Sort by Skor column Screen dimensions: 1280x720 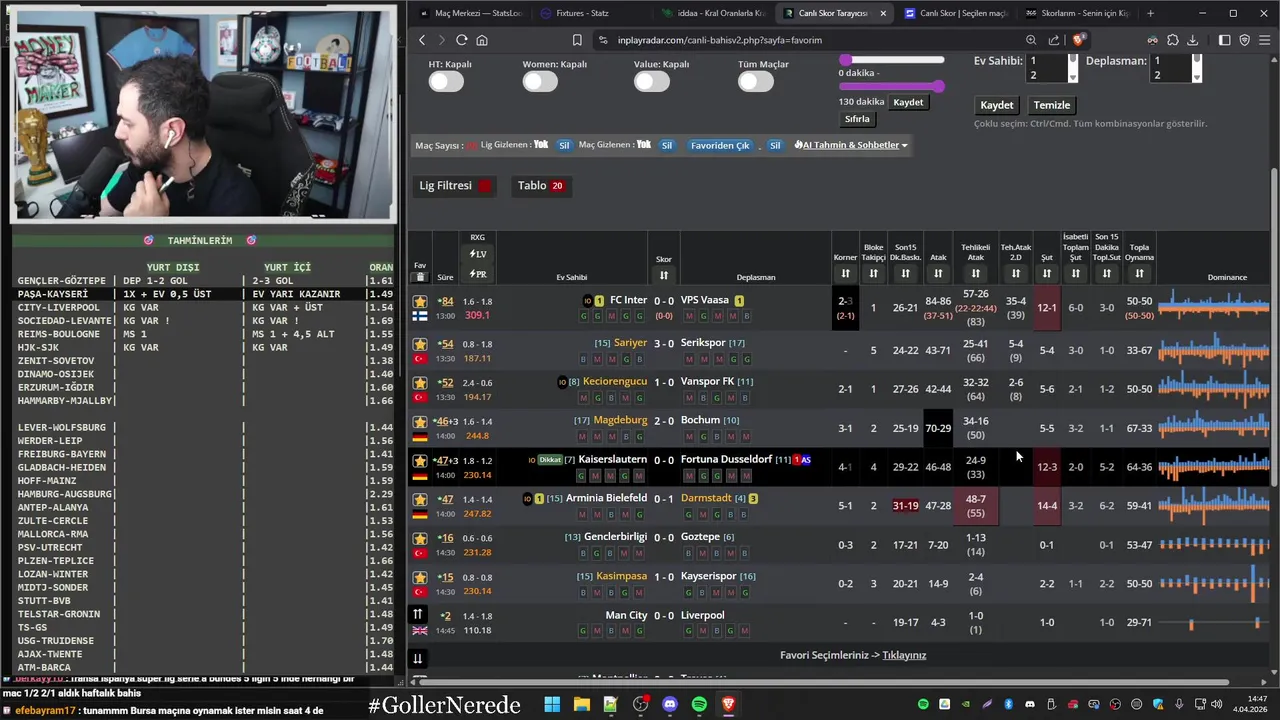click(x=664, y=276)
